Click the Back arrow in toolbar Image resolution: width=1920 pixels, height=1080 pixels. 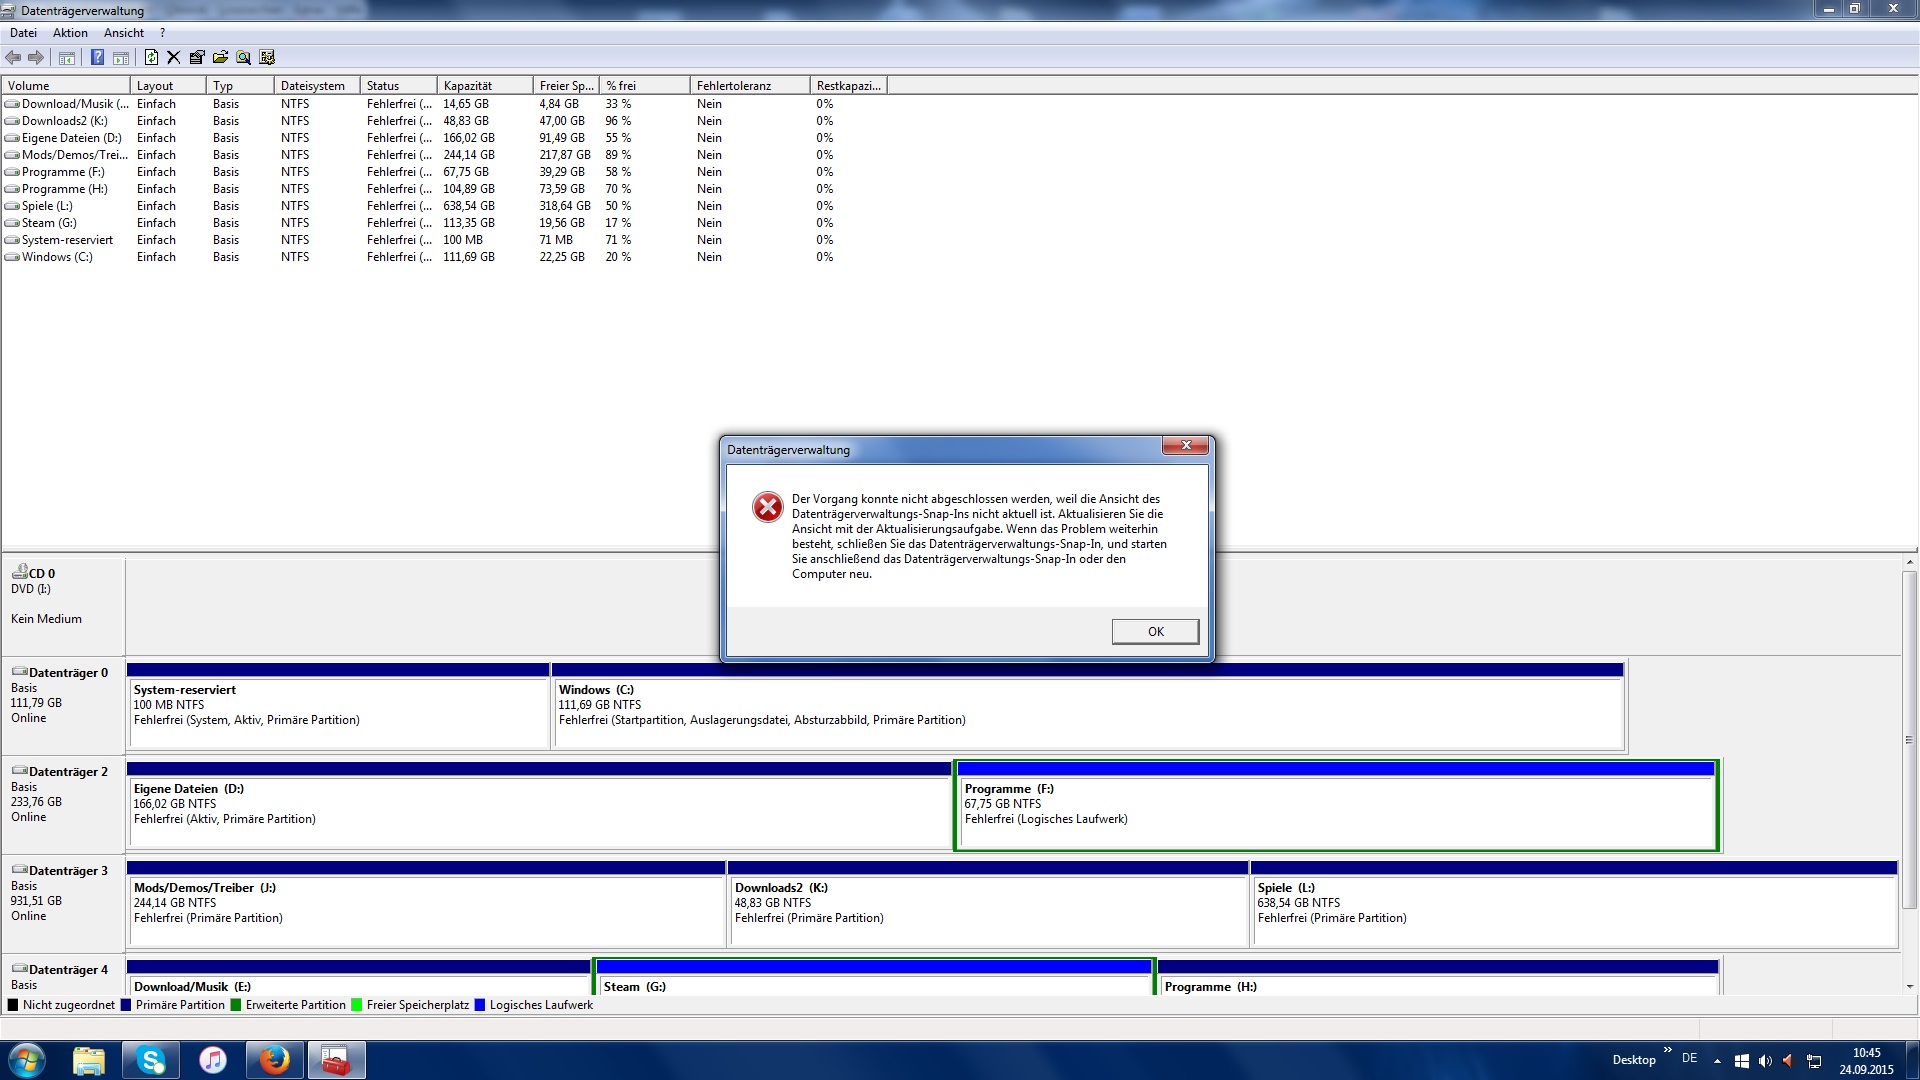[x=13, y=58]
